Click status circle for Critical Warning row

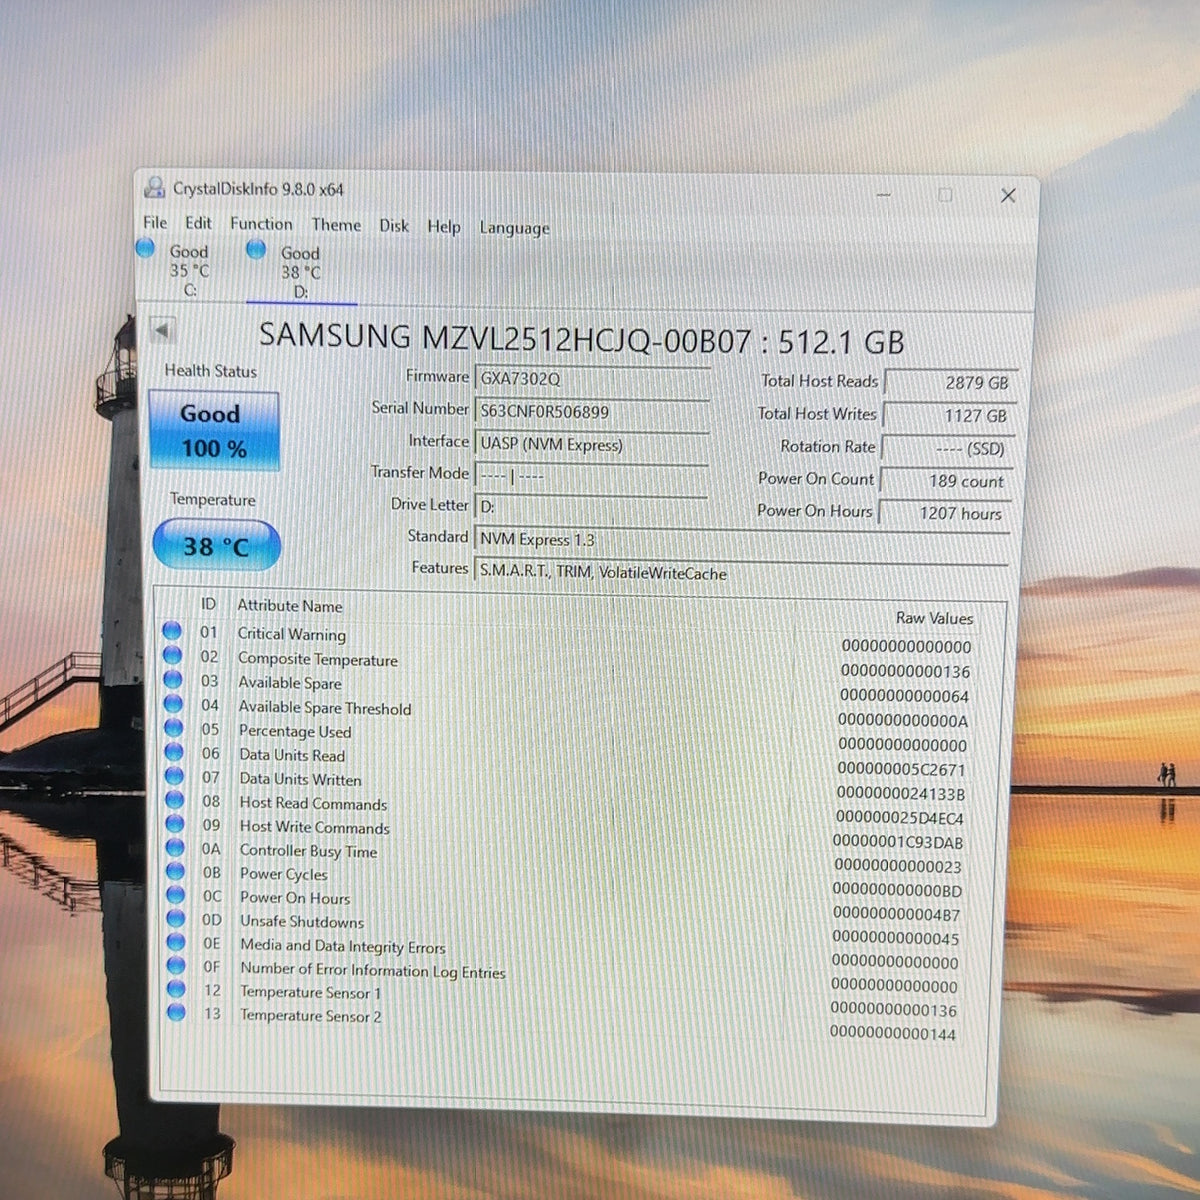(x=172, y=630)
